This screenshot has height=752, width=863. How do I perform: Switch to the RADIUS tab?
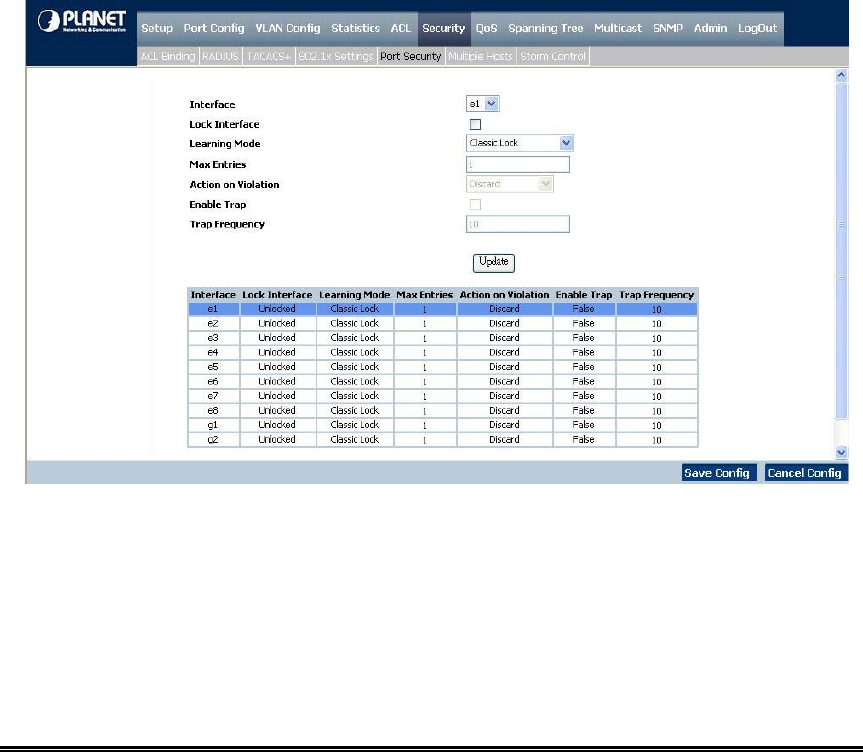[220, 57]
